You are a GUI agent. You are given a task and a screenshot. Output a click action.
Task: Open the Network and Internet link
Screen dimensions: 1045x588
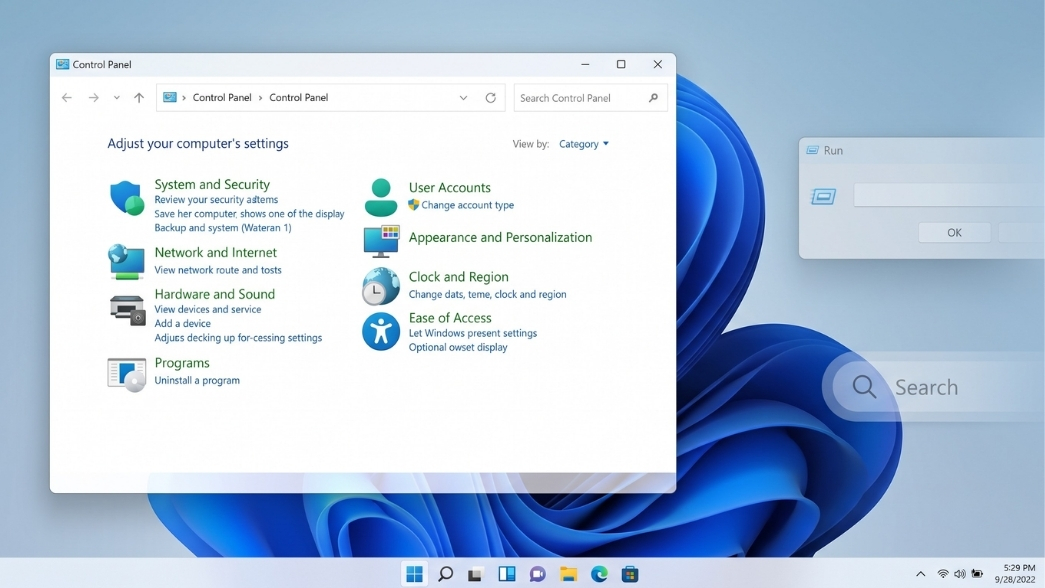[x=215, y=253]
